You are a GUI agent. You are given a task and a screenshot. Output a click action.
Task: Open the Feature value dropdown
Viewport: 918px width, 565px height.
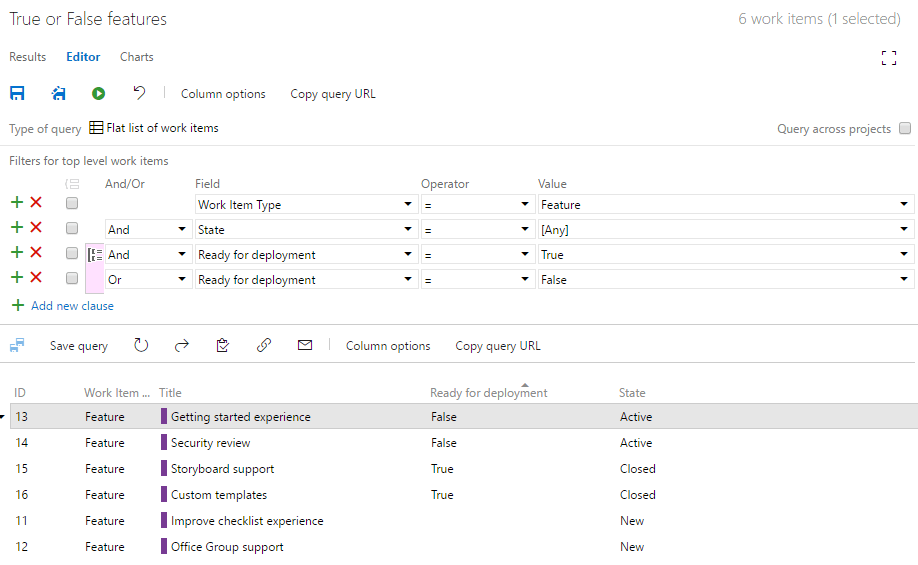pyautogui.click(x=904, y=204)
